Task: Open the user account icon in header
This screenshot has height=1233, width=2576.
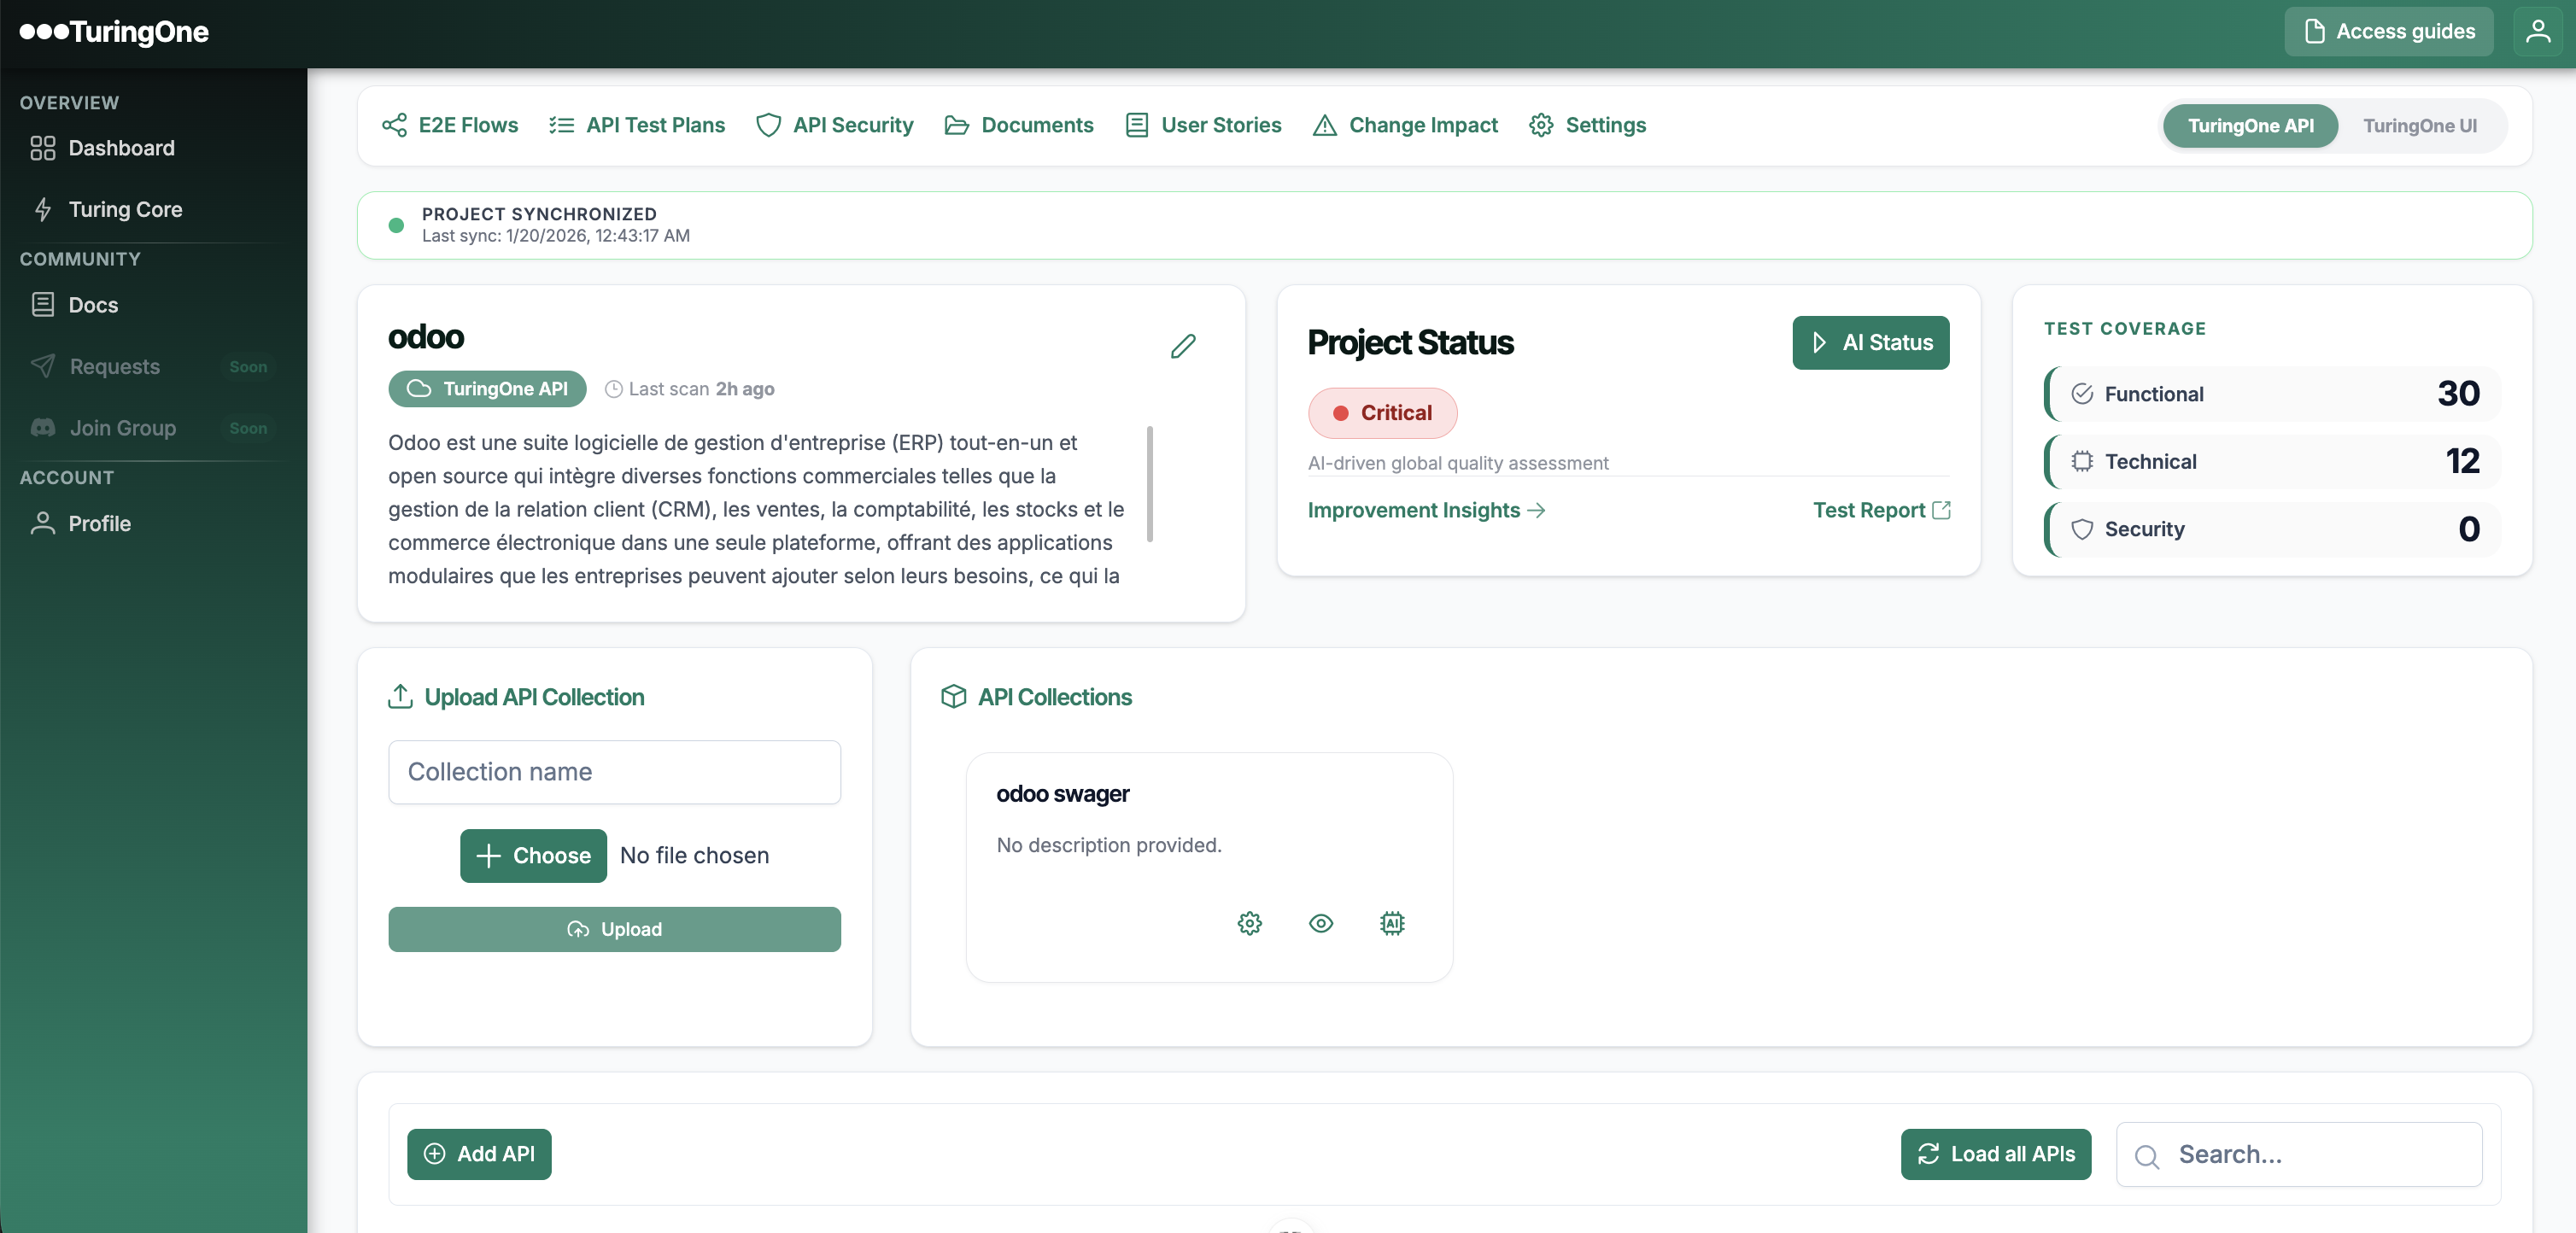Action: [x=2538, y=32]
